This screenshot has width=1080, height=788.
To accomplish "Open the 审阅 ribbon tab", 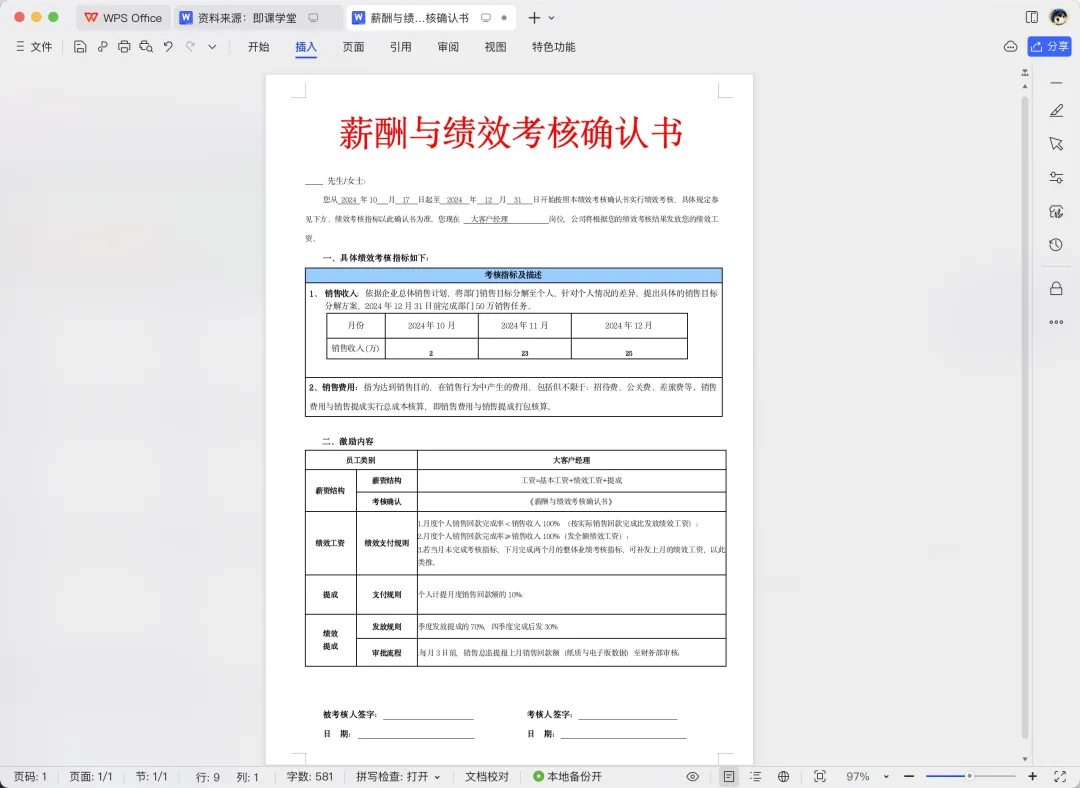I will [448, 47].
